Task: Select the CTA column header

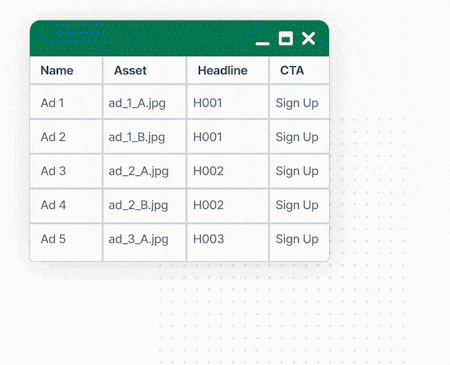Action: tap(299, 70)
